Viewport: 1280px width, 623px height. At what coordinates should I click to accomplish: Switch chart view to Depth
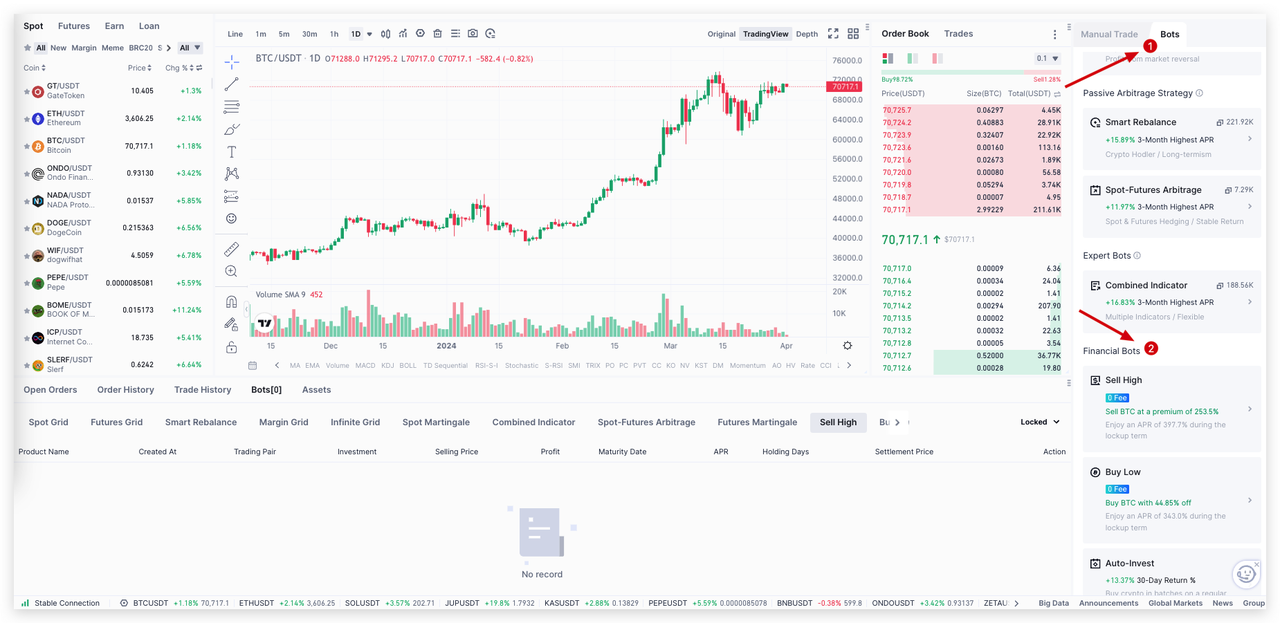[x=806, y=34]
